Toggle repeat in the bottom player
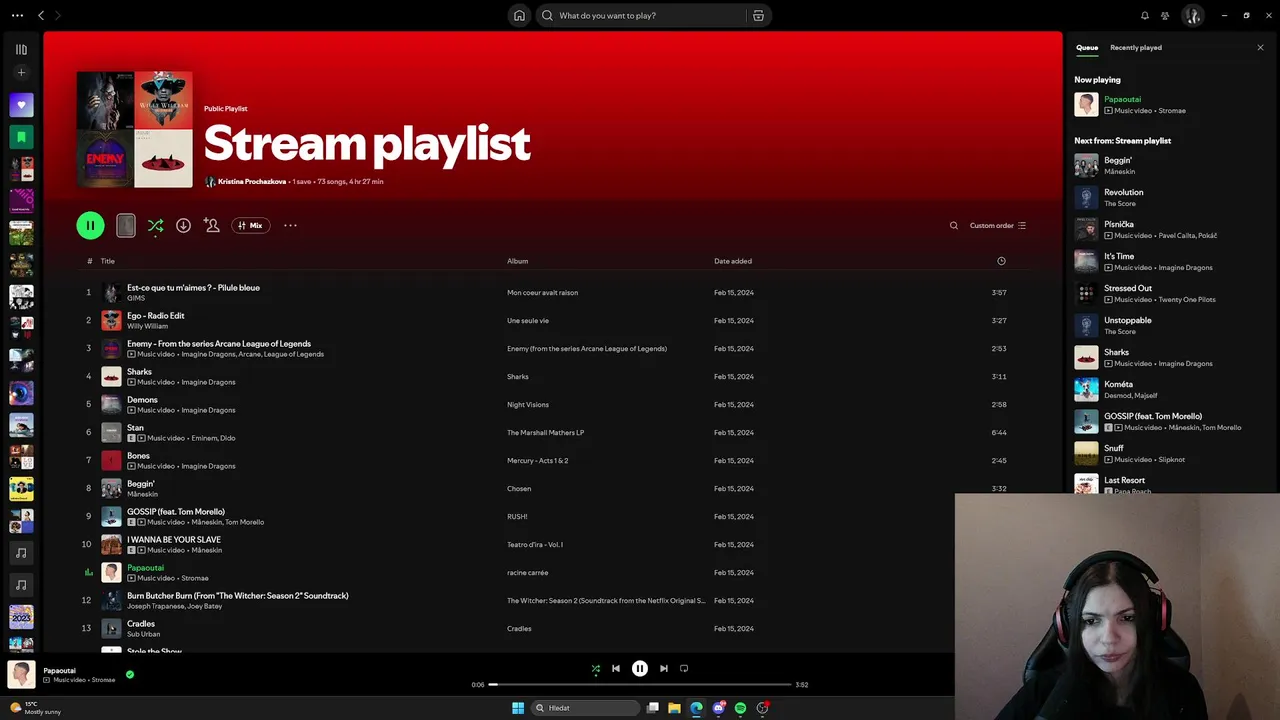This screenshot has height=720, width=1280. [x=684, y=668]
